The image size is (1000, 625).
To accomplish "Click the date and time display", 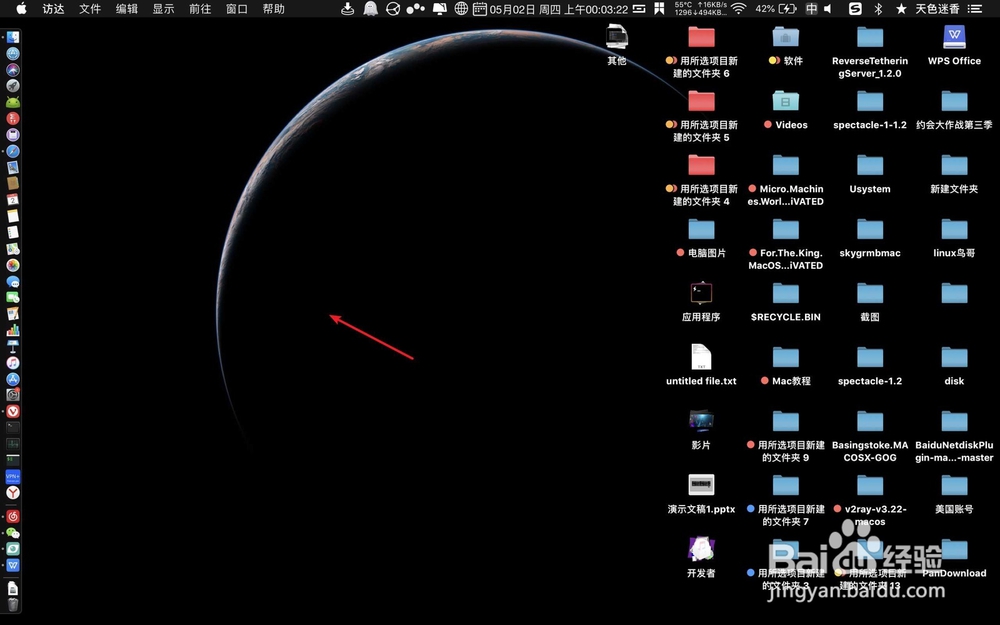I will point(559,10).
